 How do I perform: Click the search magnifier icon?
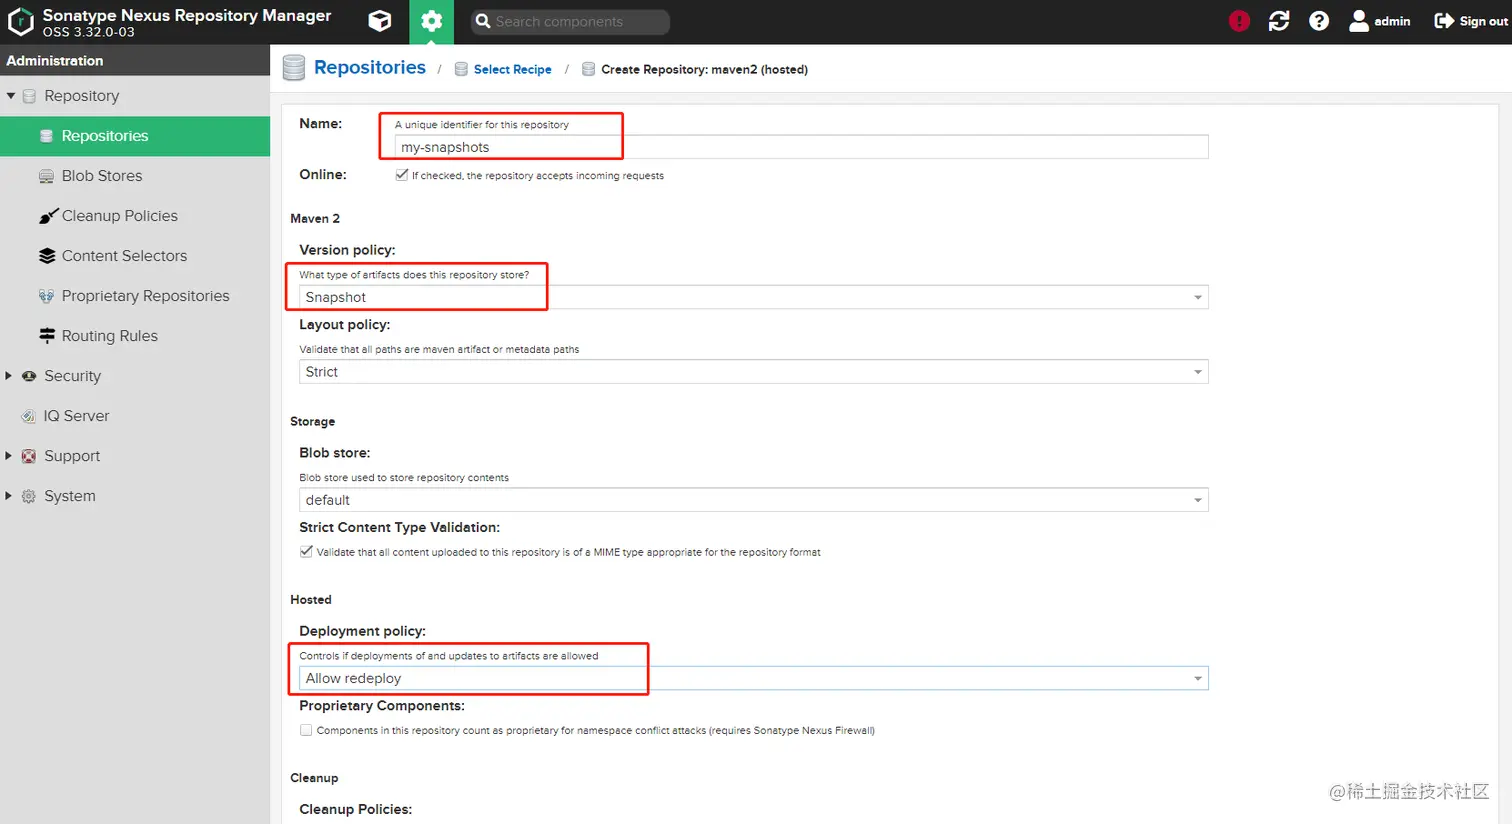[483, 21]
